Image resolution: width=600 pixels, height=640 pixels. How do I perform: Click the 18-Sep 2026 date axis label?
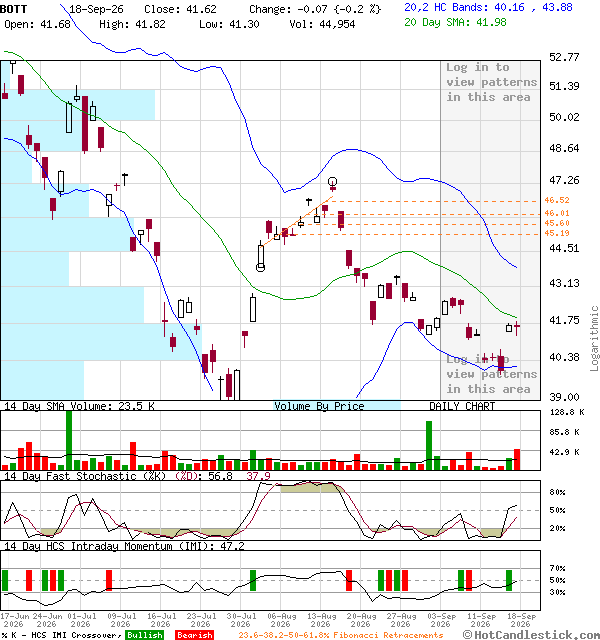[x=521, y=620]
